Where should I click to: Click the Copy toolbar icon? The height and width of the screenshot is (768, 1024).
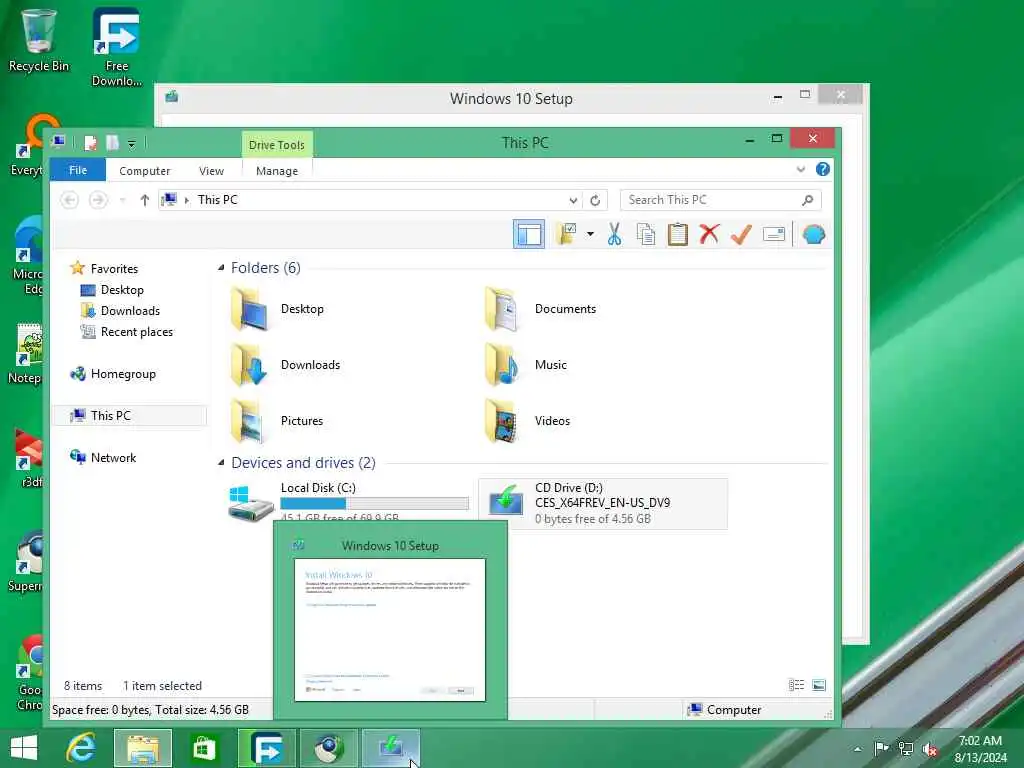pos(646,234)
